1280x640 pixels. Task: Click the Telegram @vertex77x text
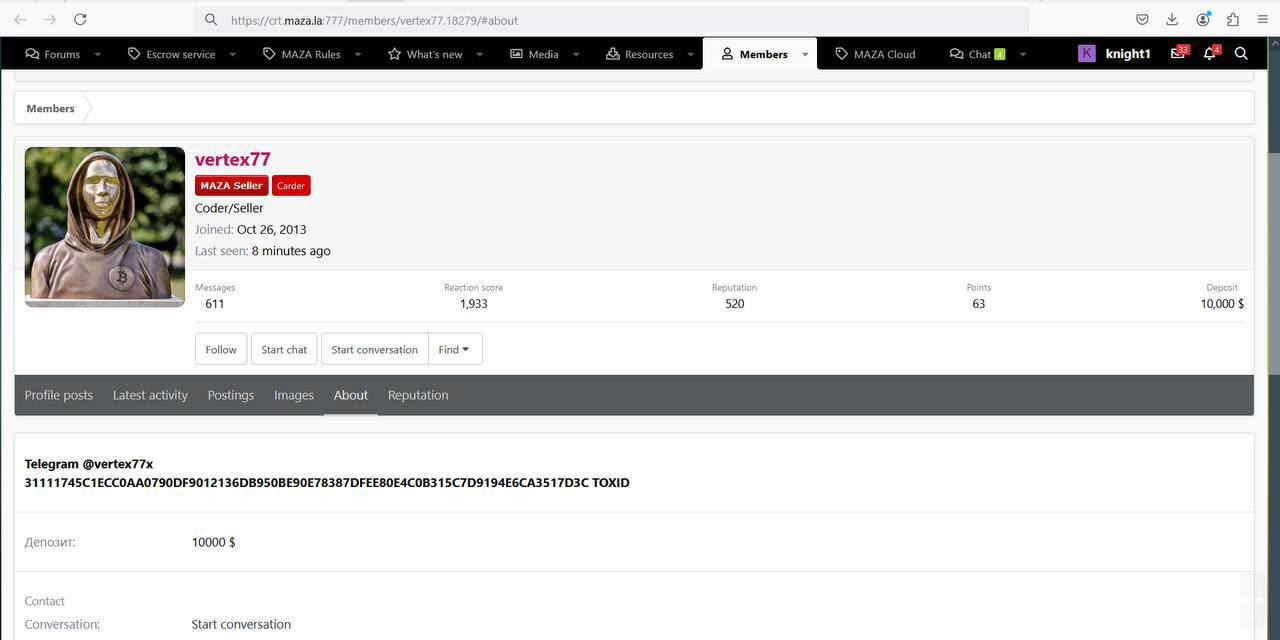89,464
